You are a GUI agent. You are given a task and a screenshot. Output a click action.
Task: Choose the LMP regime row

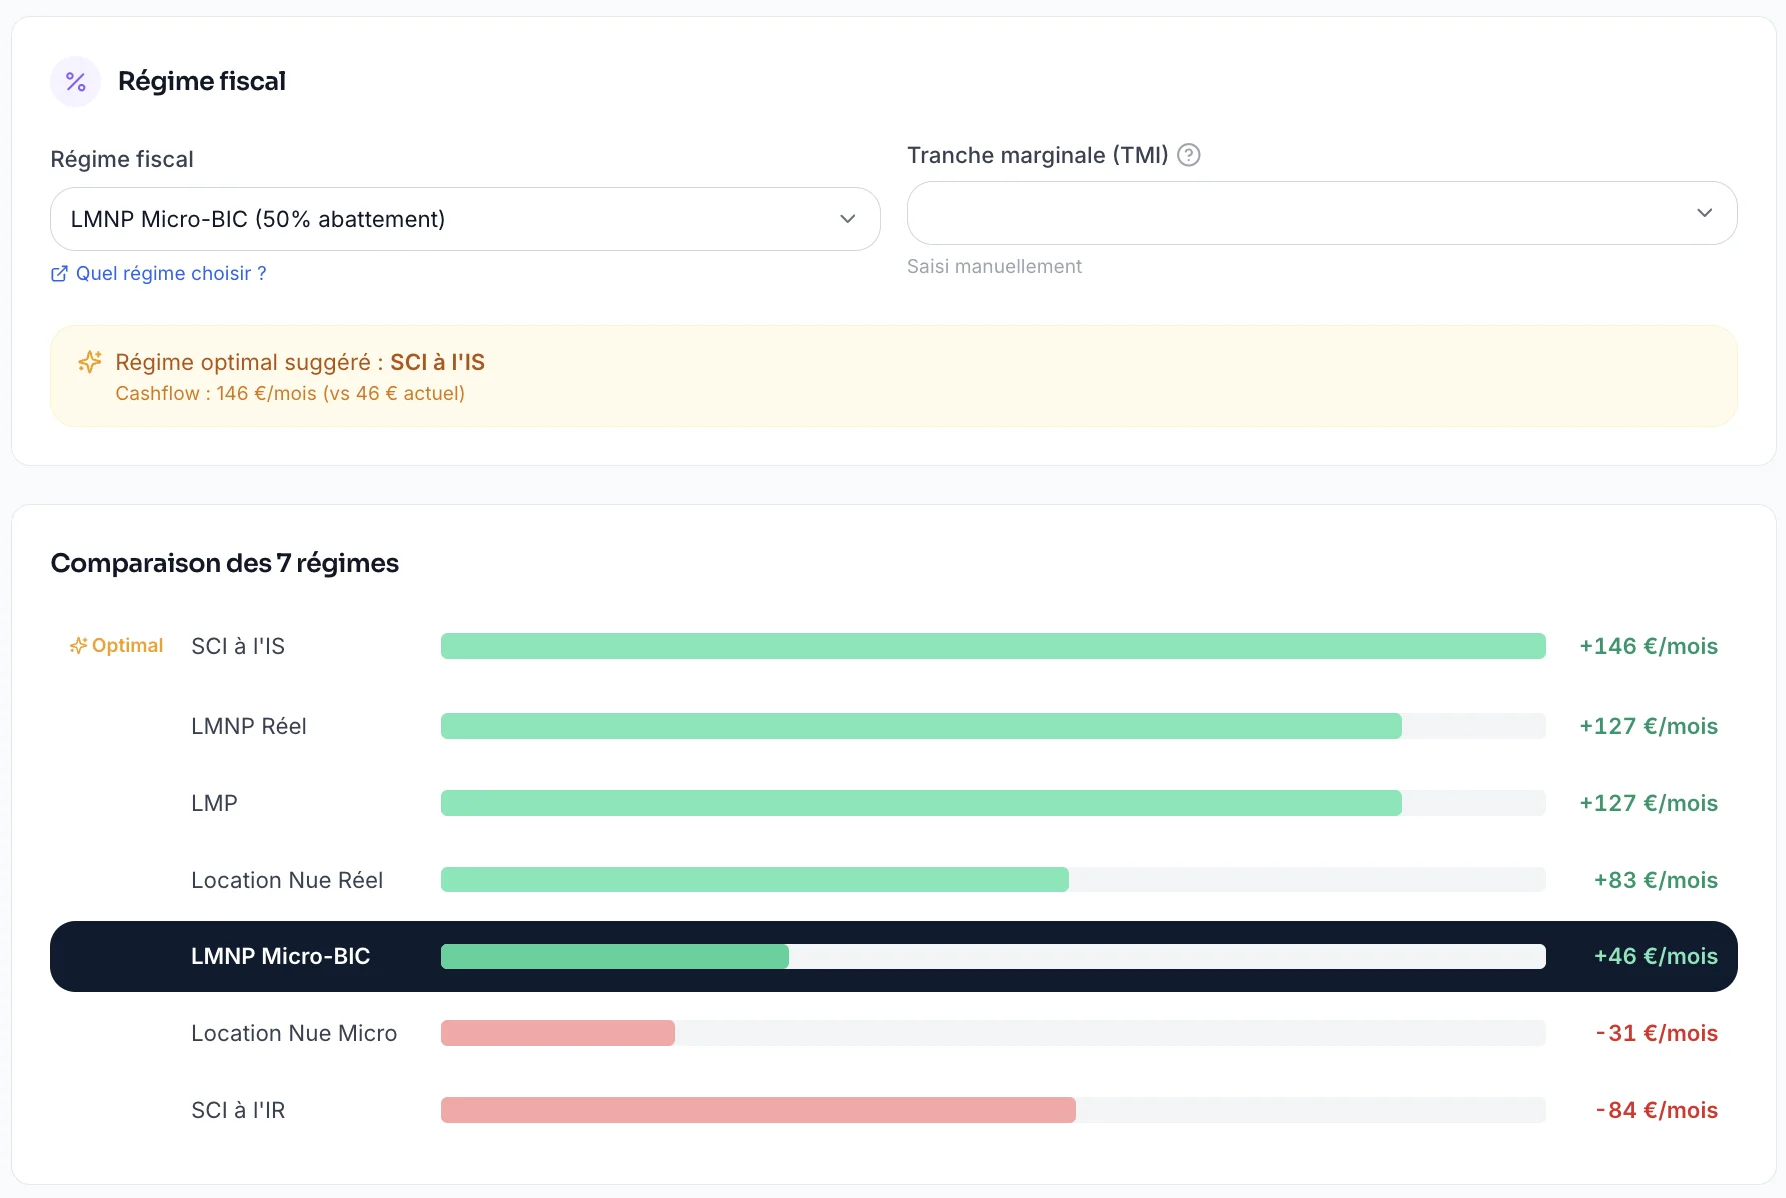[894, 803]
